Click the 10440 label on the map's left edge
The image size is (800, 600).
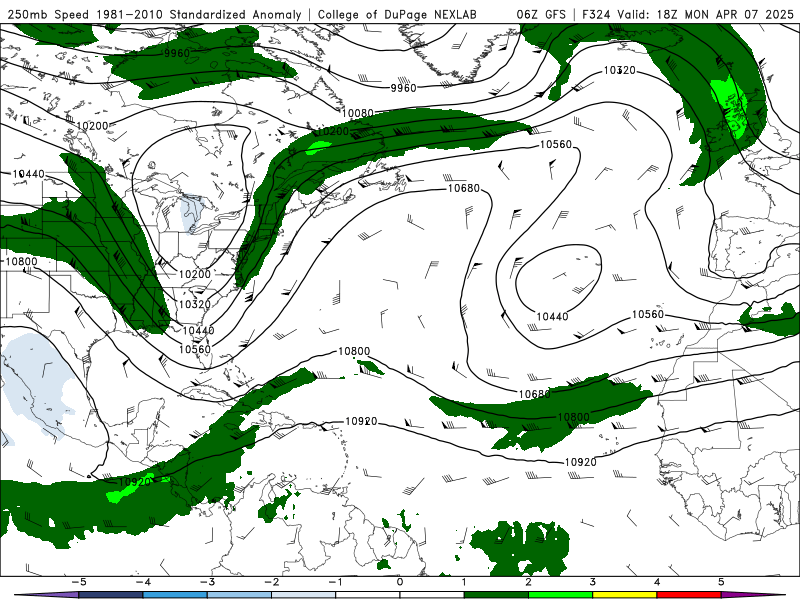click(x=29, y=174)
